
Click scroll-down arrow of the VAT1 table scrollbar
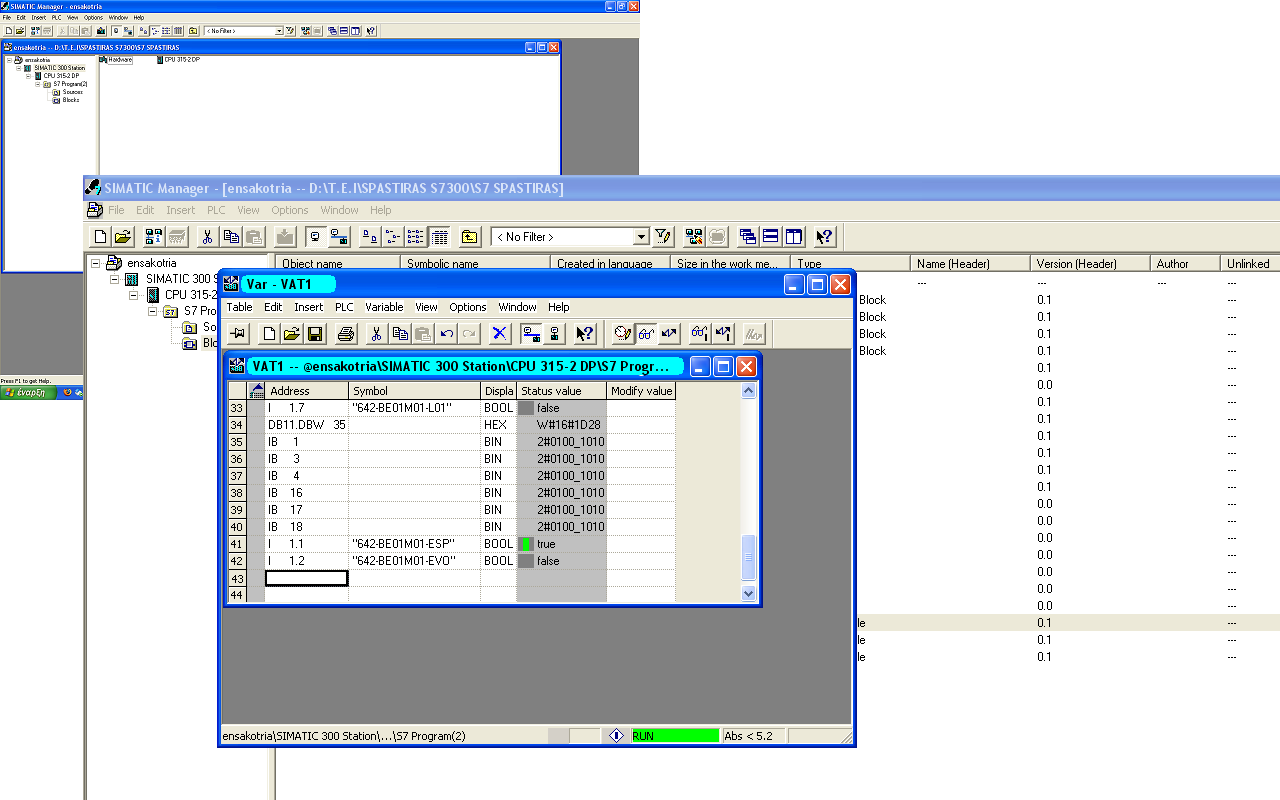click(749, 592)
